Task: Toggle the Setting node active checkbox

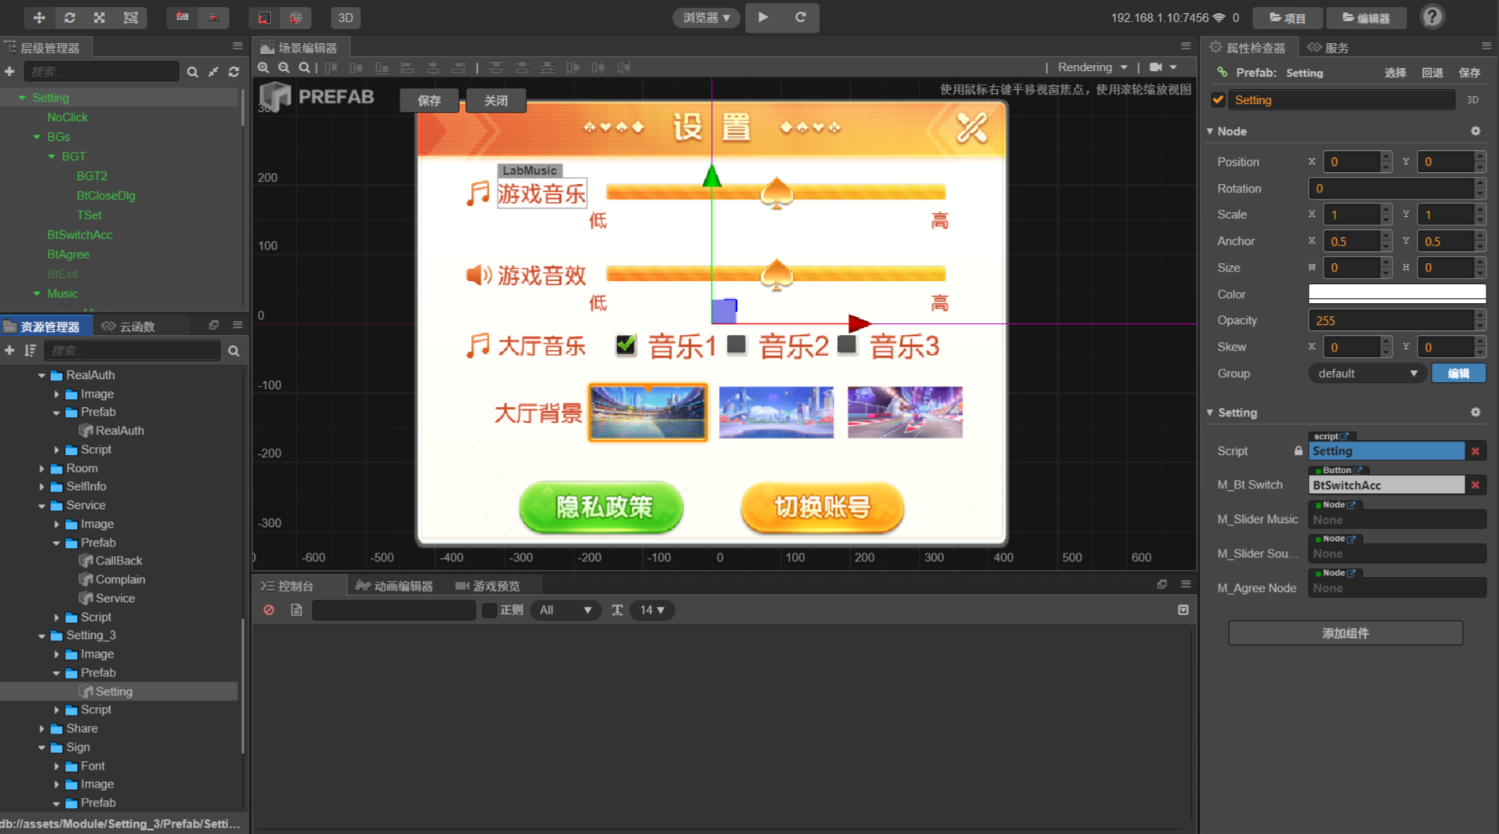Action: [1218, 100]
